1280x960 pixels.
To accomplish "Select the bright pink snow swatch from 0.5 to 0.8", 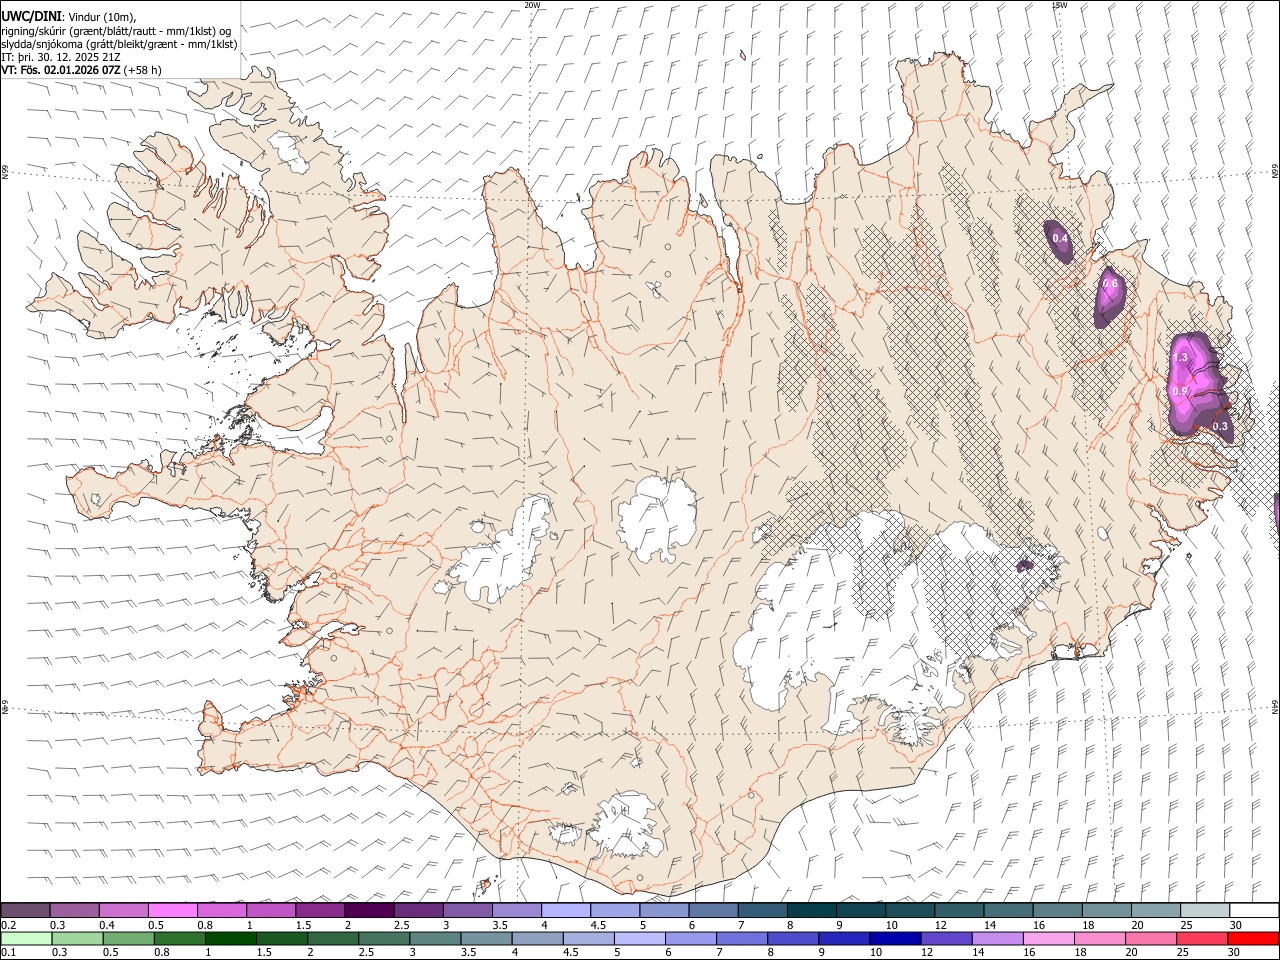I will [x=172, y=910].
